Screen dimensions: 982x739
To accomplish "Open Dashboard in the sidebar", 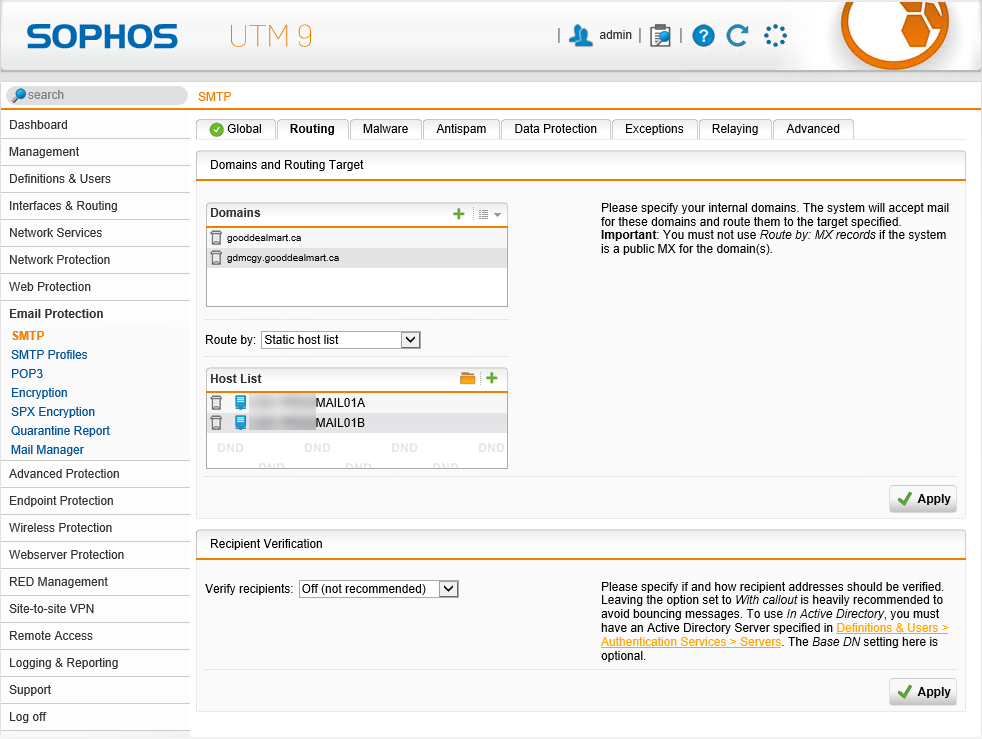I will point(96,125).
